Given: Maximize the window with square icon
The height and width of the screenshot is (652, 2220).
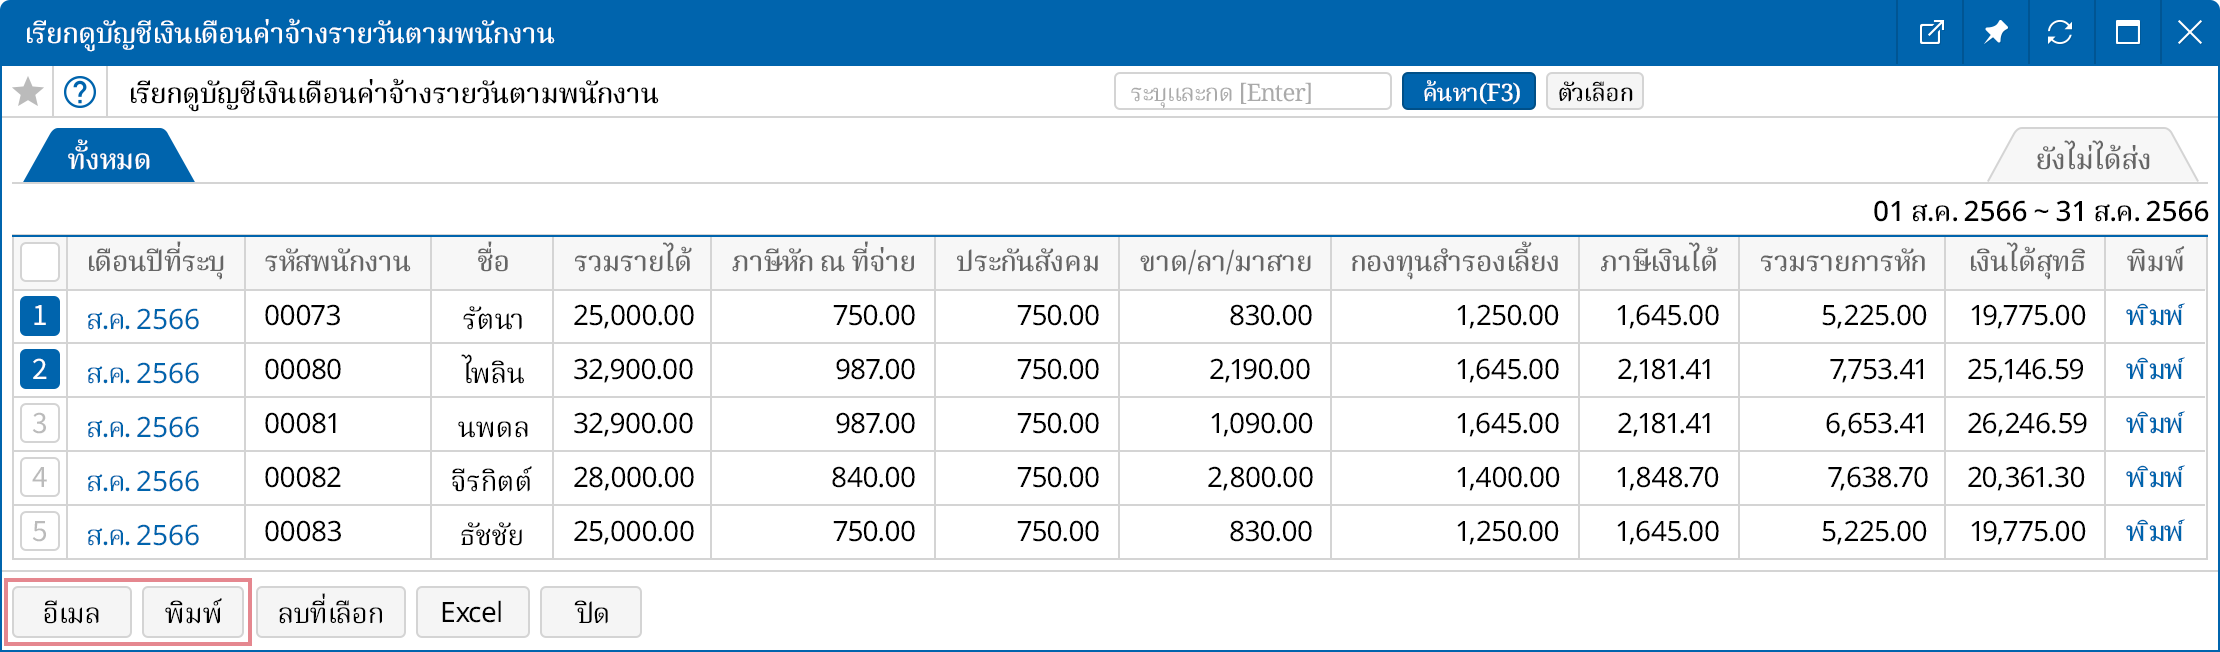Looking at the screenshot, I should [x=2127, y=33].
